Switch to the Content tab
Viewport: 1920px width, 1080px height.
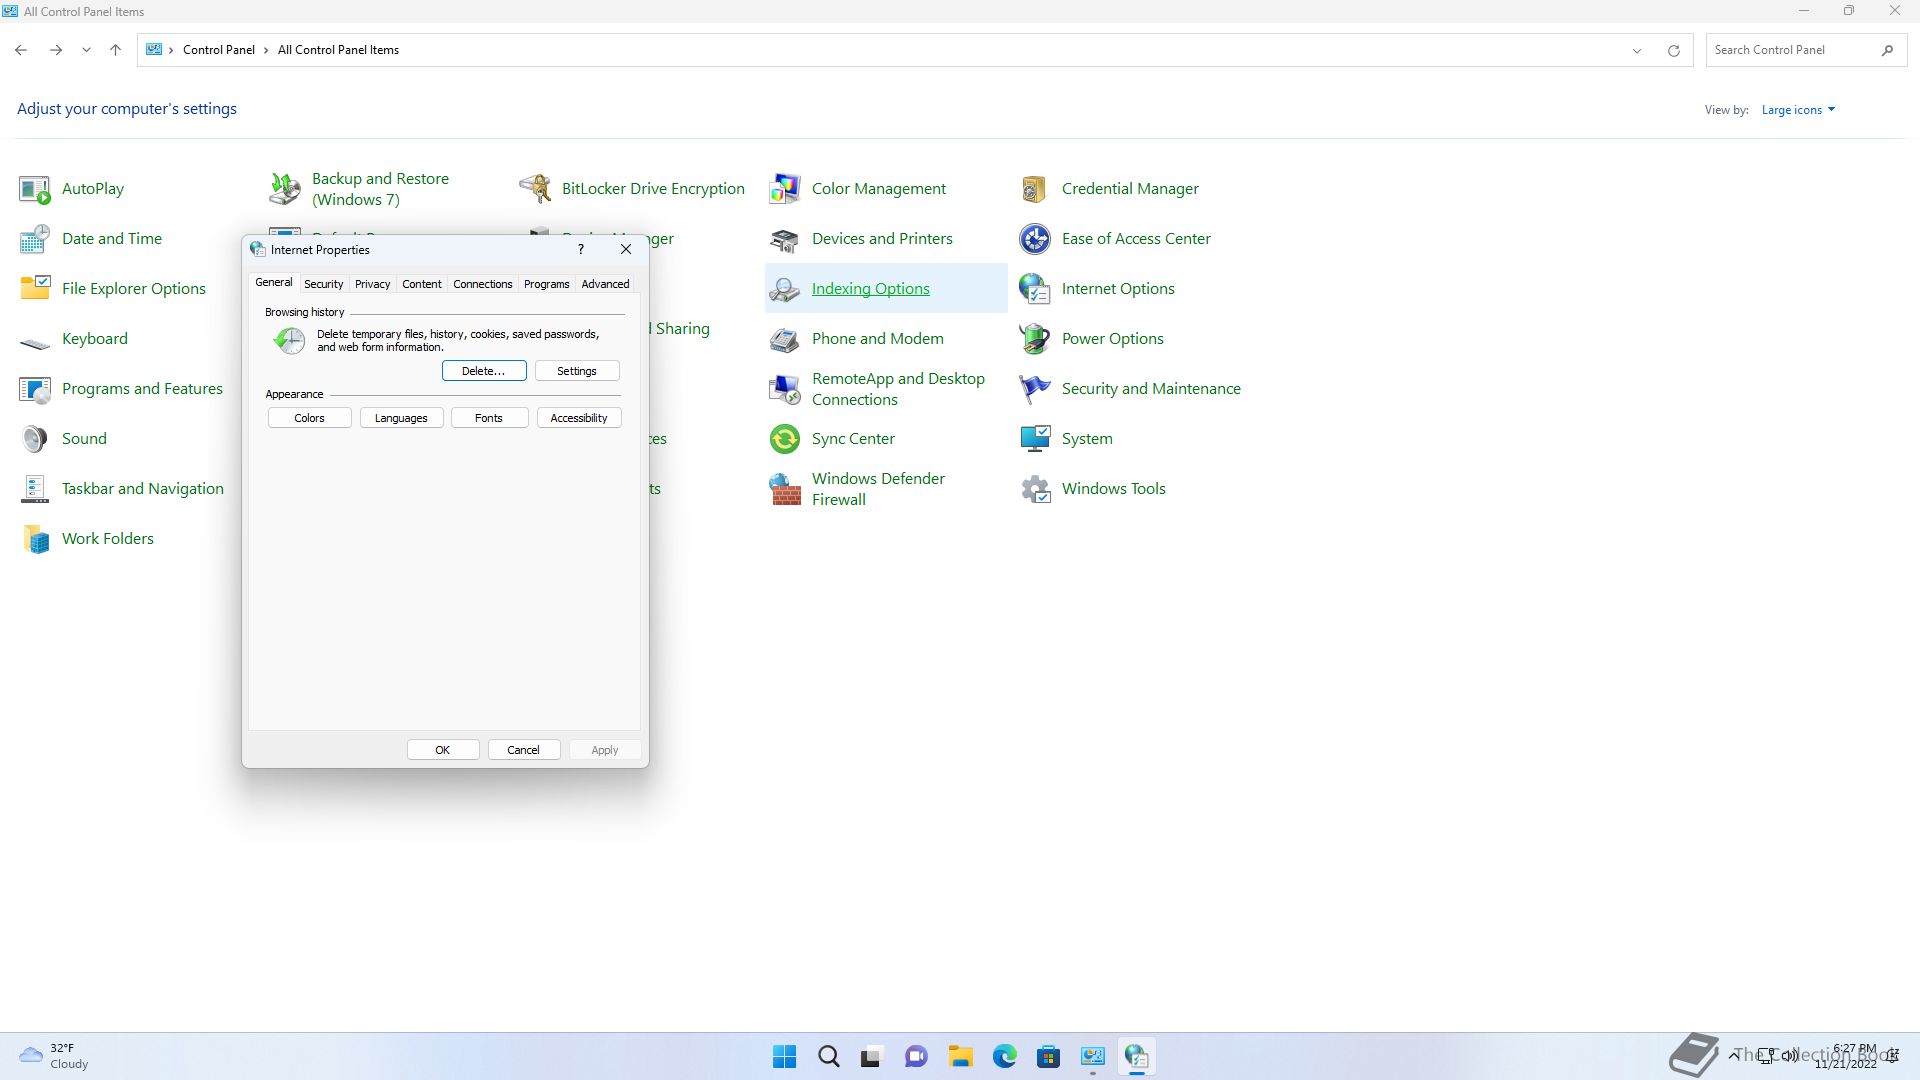pos(421,284)
